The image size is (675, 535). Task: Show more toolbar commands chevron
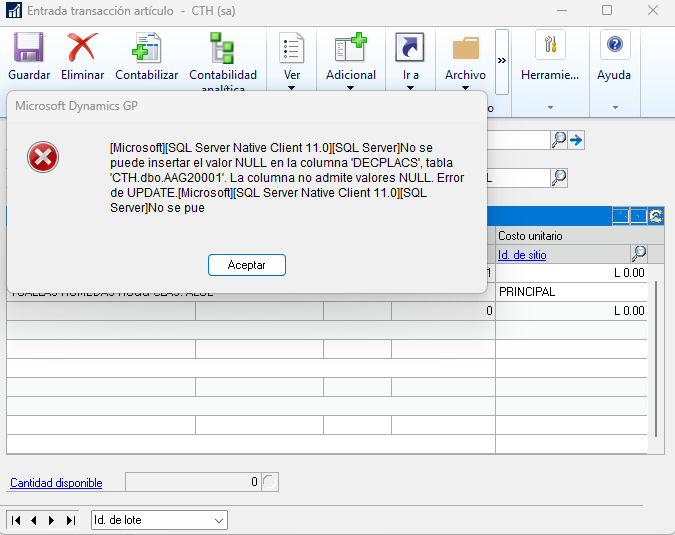[x=502, y=62]
